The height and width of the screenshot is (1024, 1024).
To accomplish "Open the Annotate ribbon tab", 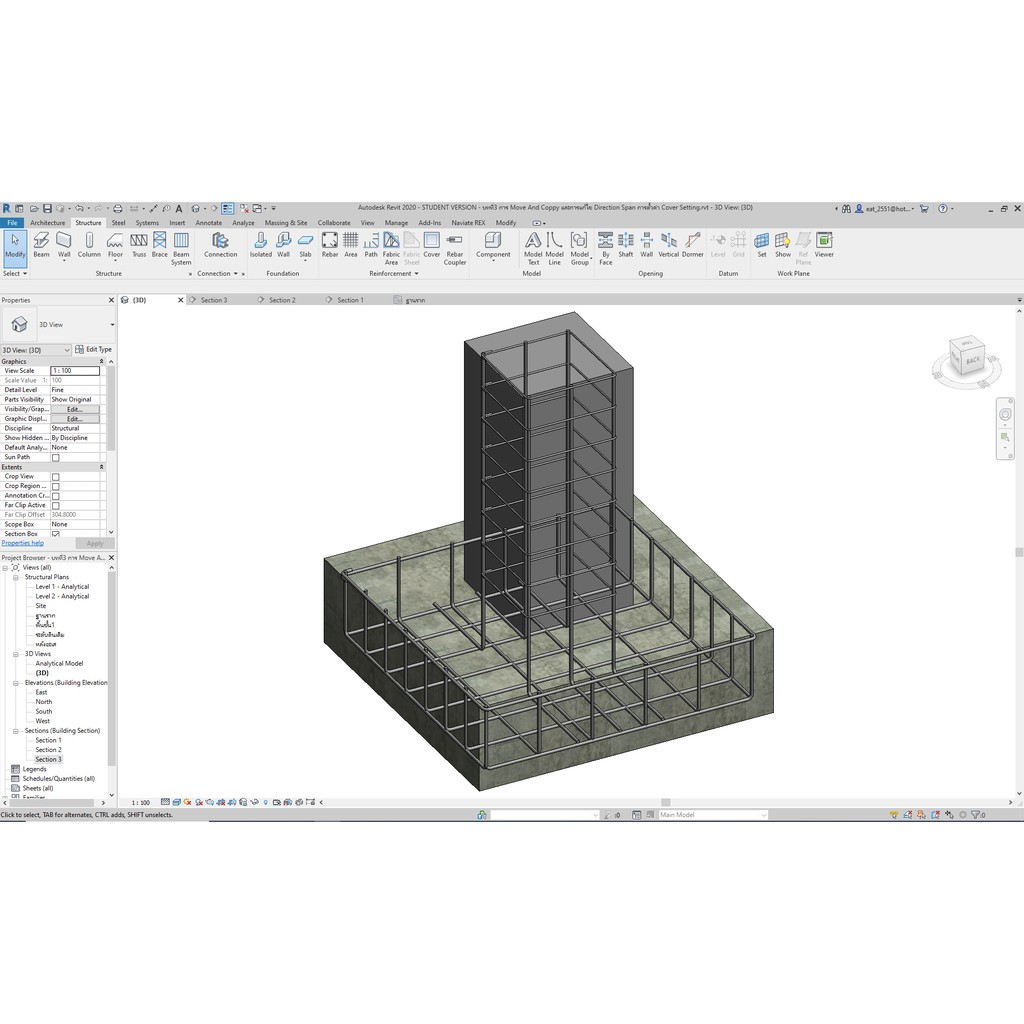I will 208,223.
